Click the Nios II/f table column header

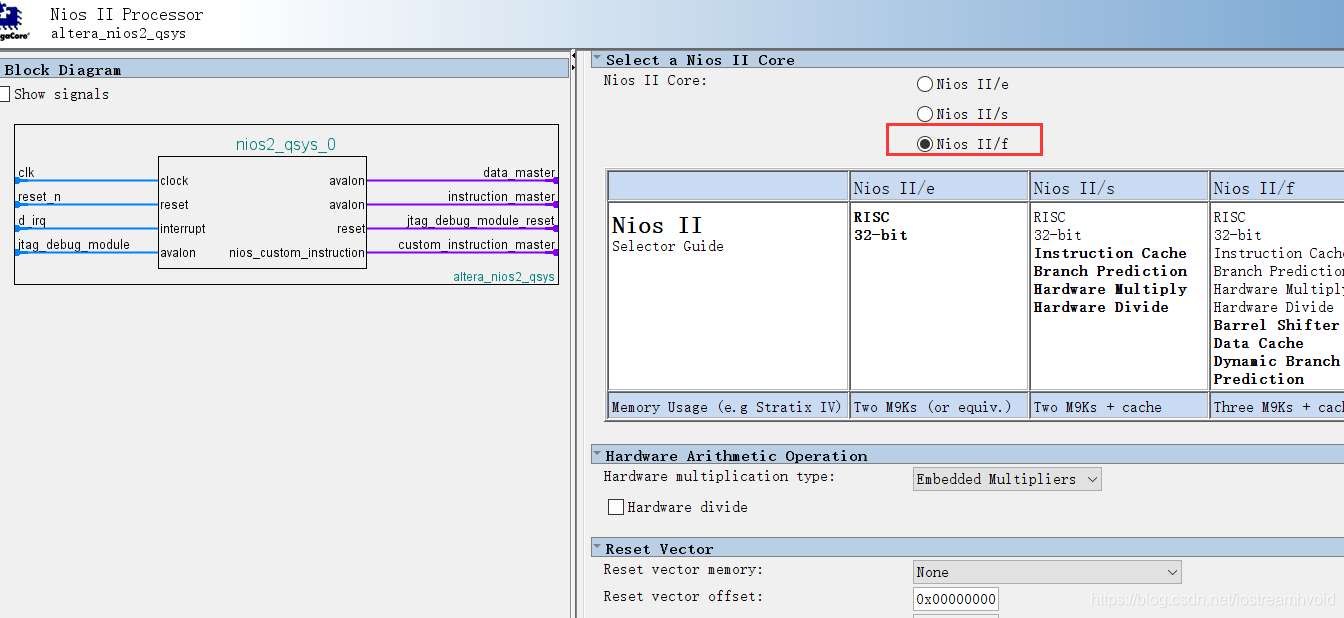[1277, 187]
